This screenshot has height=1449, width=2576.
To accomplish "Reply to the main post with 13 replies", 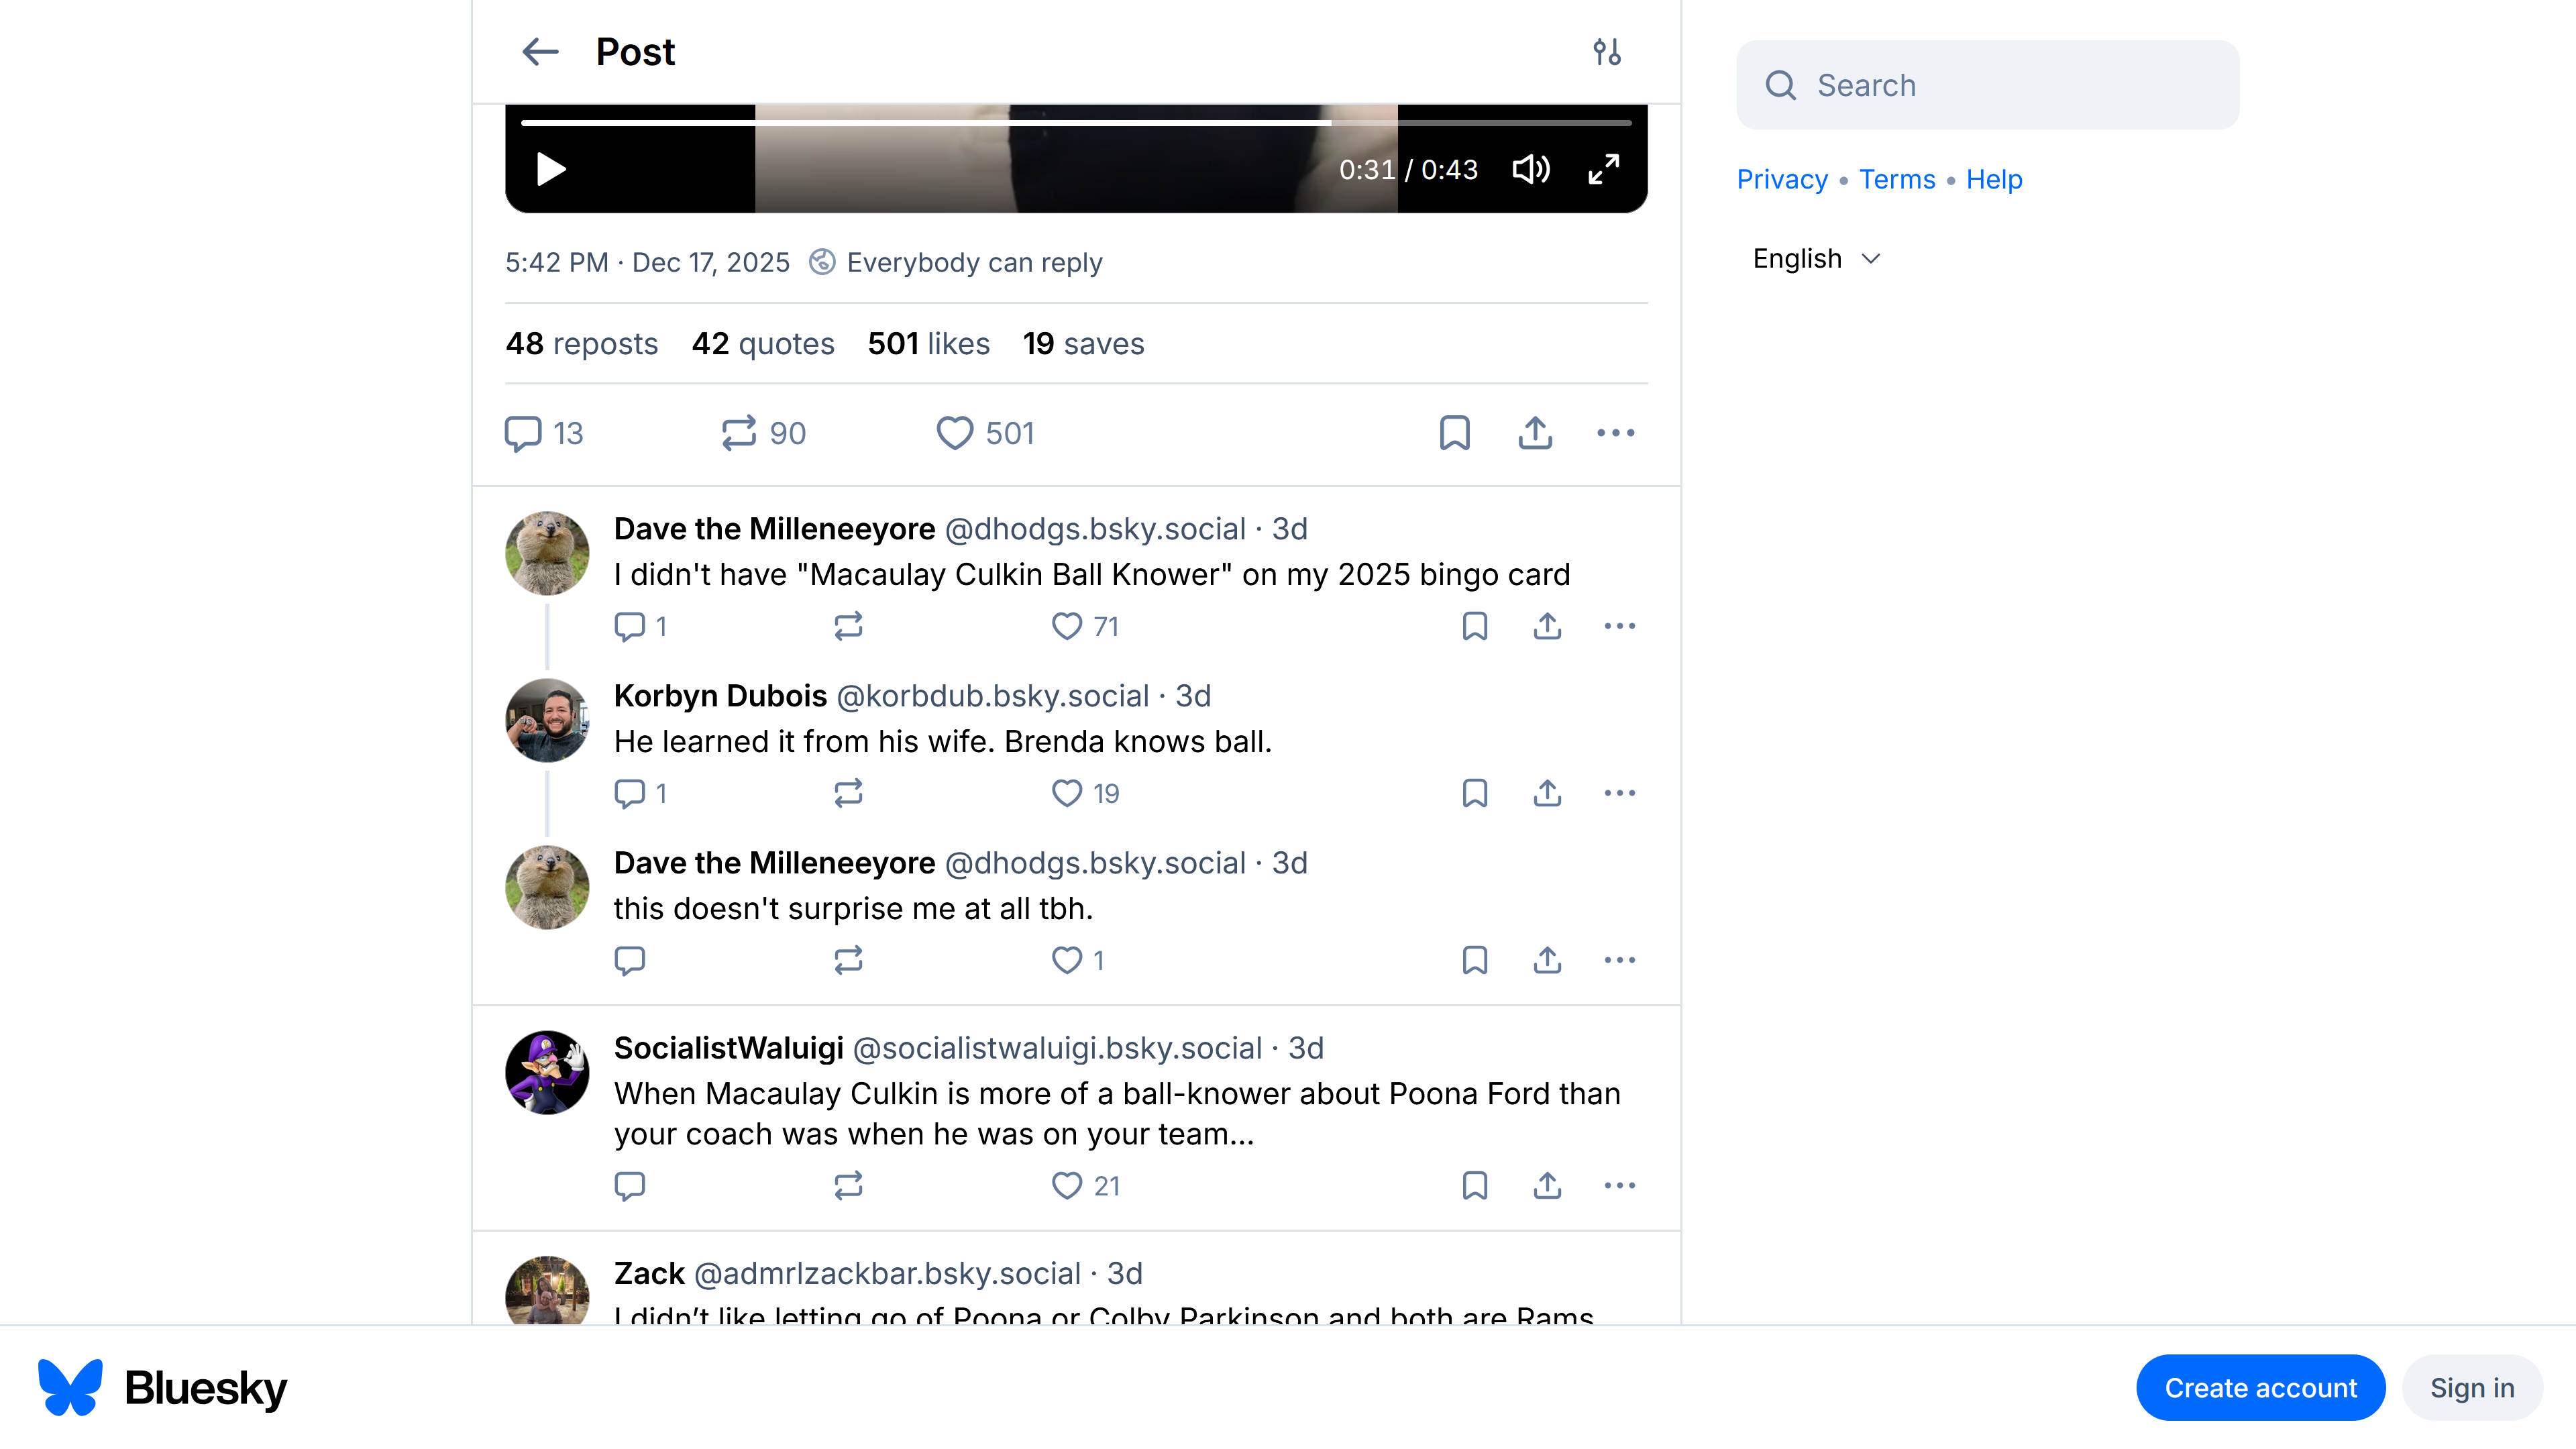I will 523,433.
